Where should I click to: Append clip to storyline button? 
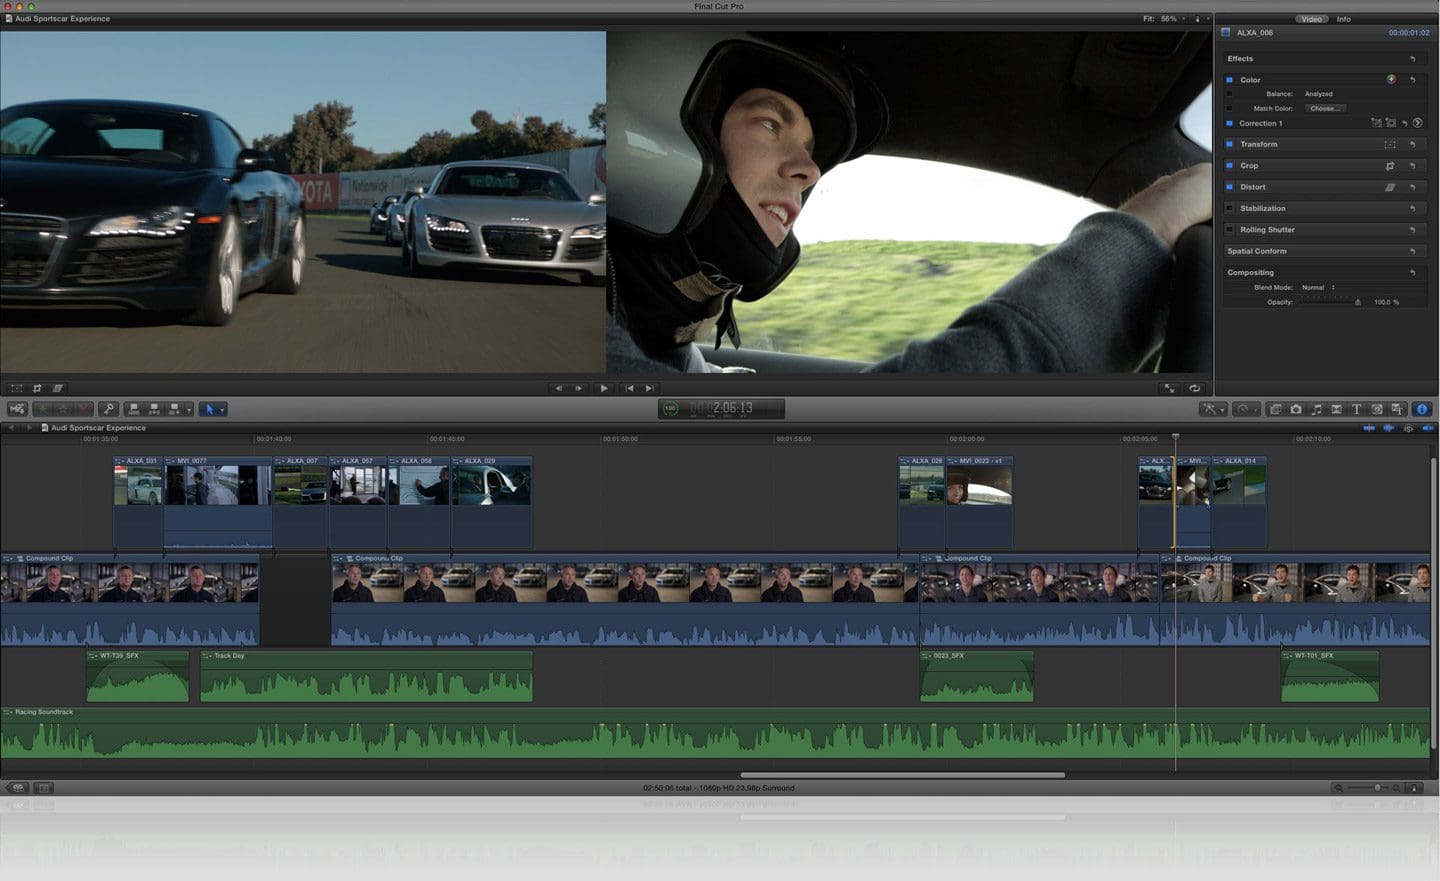point(175,409)
